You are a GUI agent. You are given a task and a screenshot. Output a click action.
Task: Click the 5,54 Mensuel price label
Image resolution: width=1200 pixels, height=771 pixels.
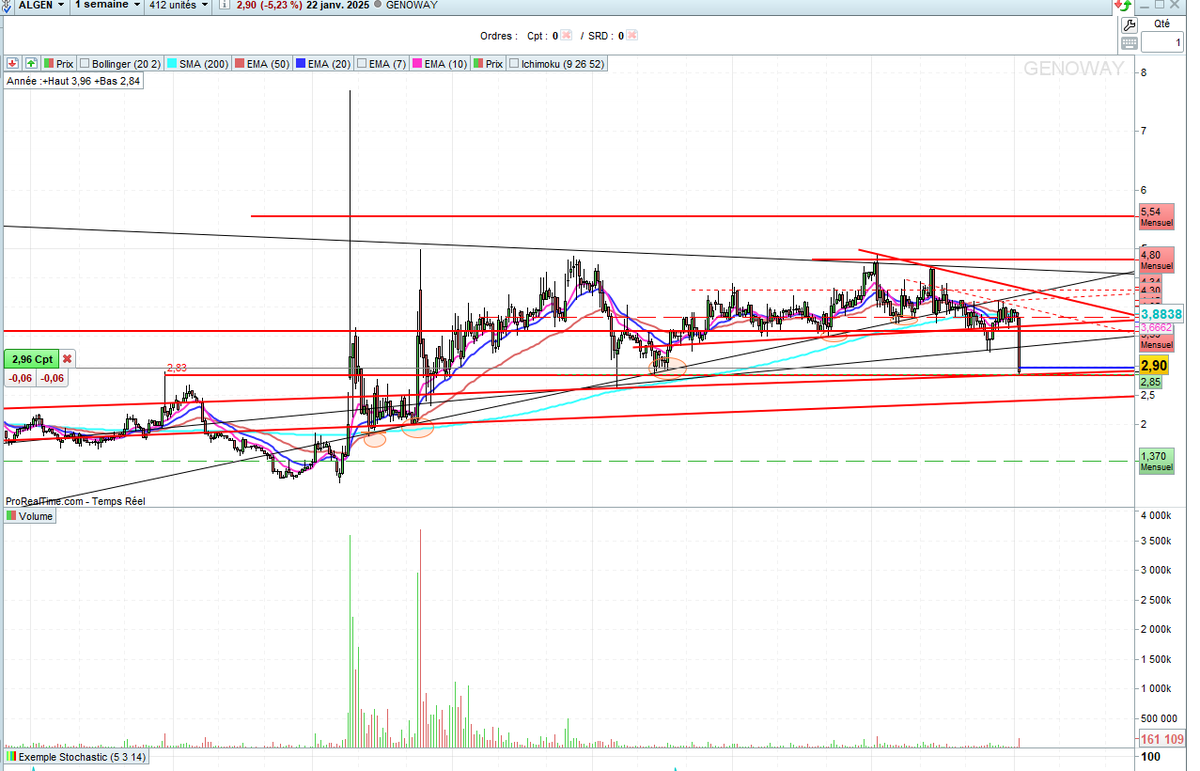(1157, 218)
